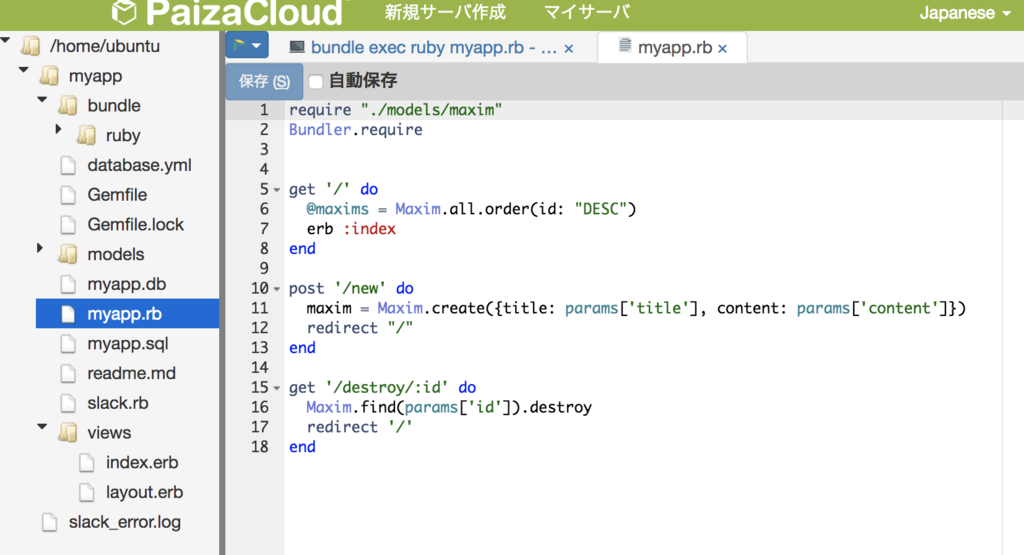Place cursor on 'erb :index' line
The width and height of the screenshot is (1024, 555).
coord(351,229)
